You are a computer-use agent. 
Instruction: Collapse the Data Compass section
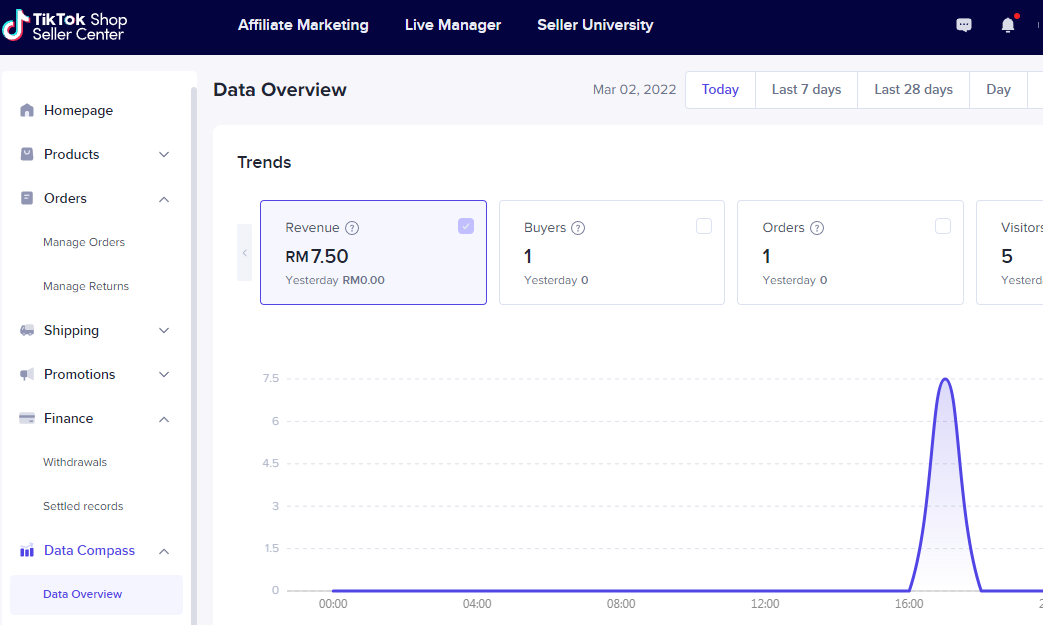pyautogui.click(x=164, y=551)
